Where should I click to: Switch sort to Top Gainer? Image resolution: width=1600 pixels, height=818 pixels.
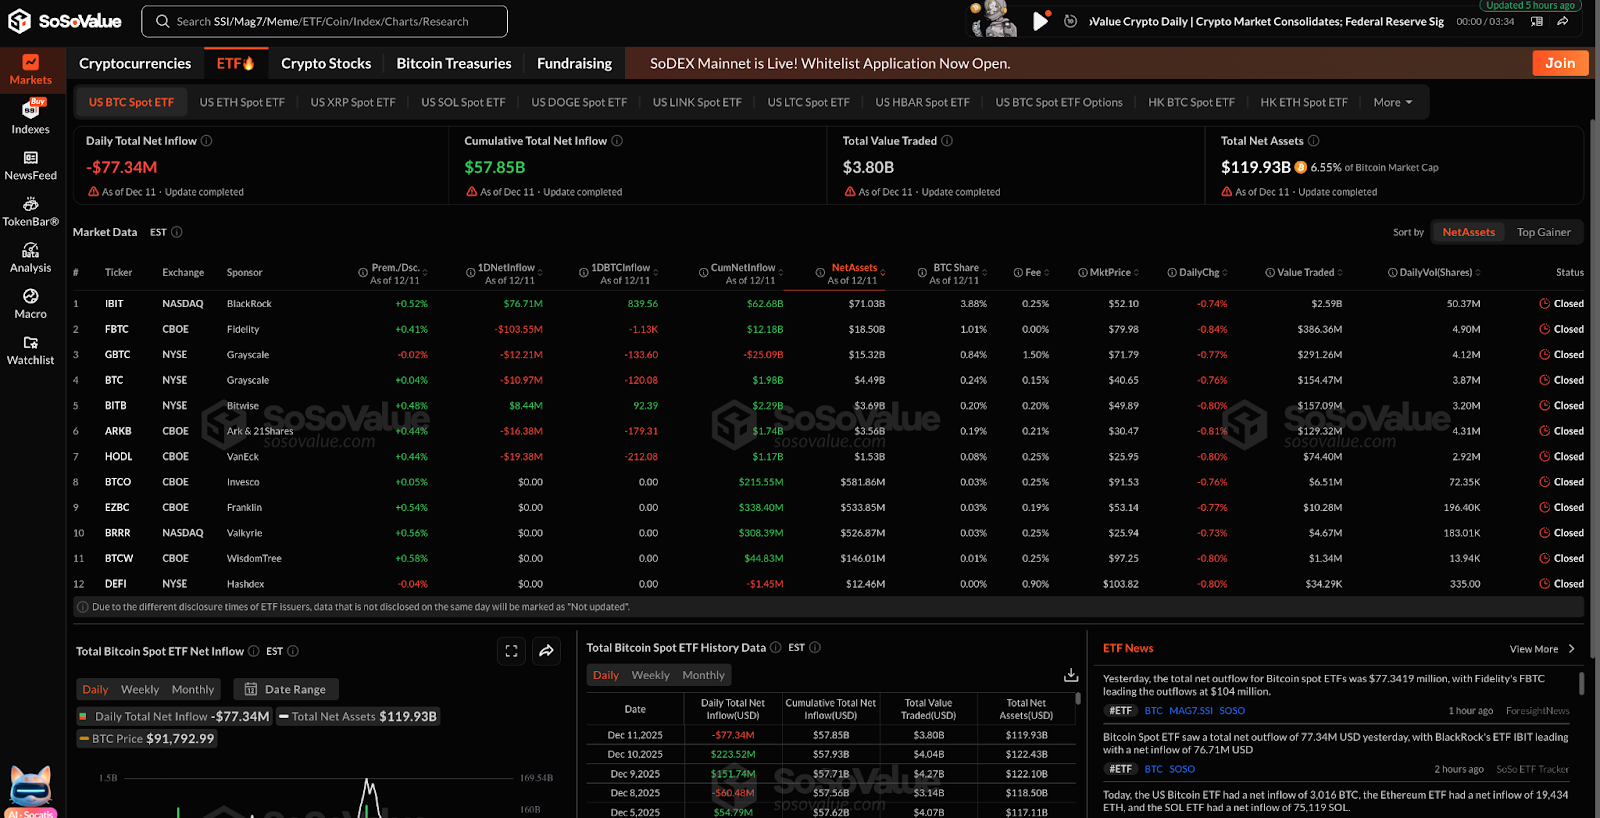(1543, 232)
